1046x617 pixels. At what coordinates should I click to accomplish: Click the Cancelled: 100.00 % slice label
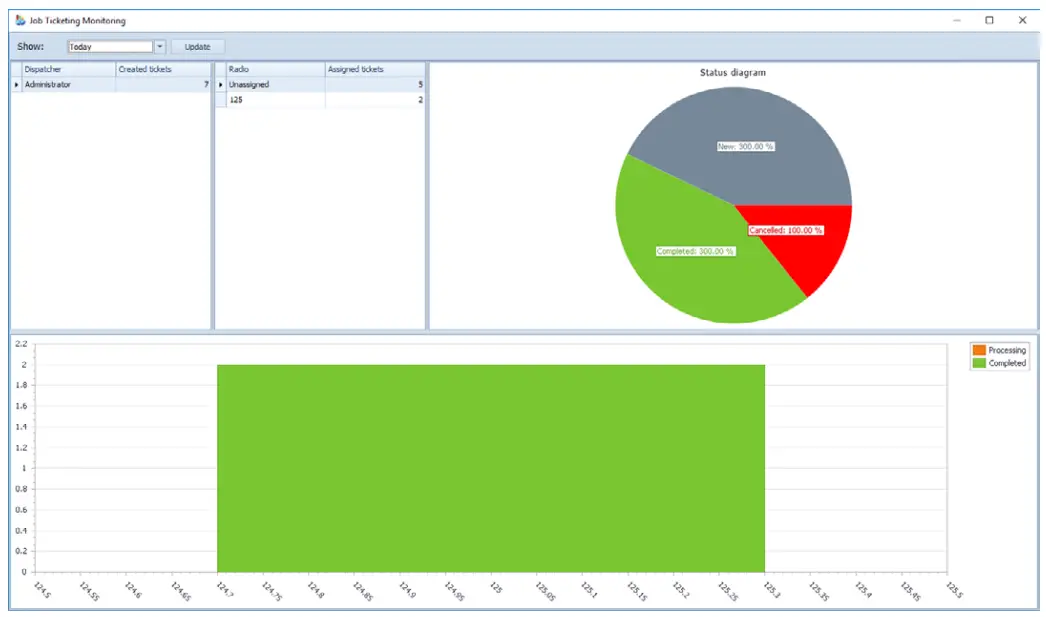(786, 229)
